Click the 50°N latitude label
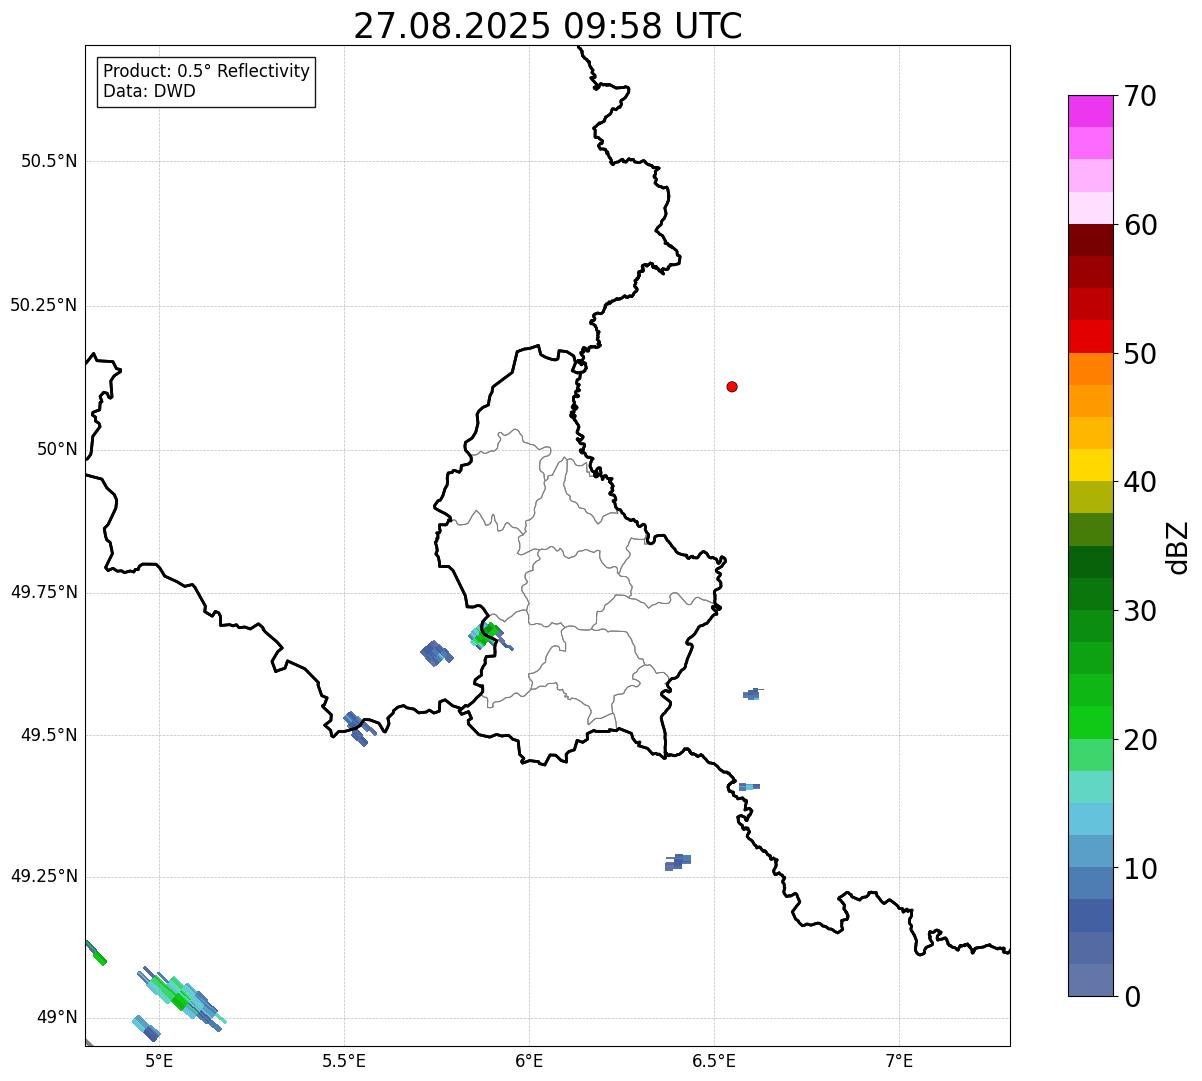The height and width of the screenshot is (1081, 1202). point(57,449)
